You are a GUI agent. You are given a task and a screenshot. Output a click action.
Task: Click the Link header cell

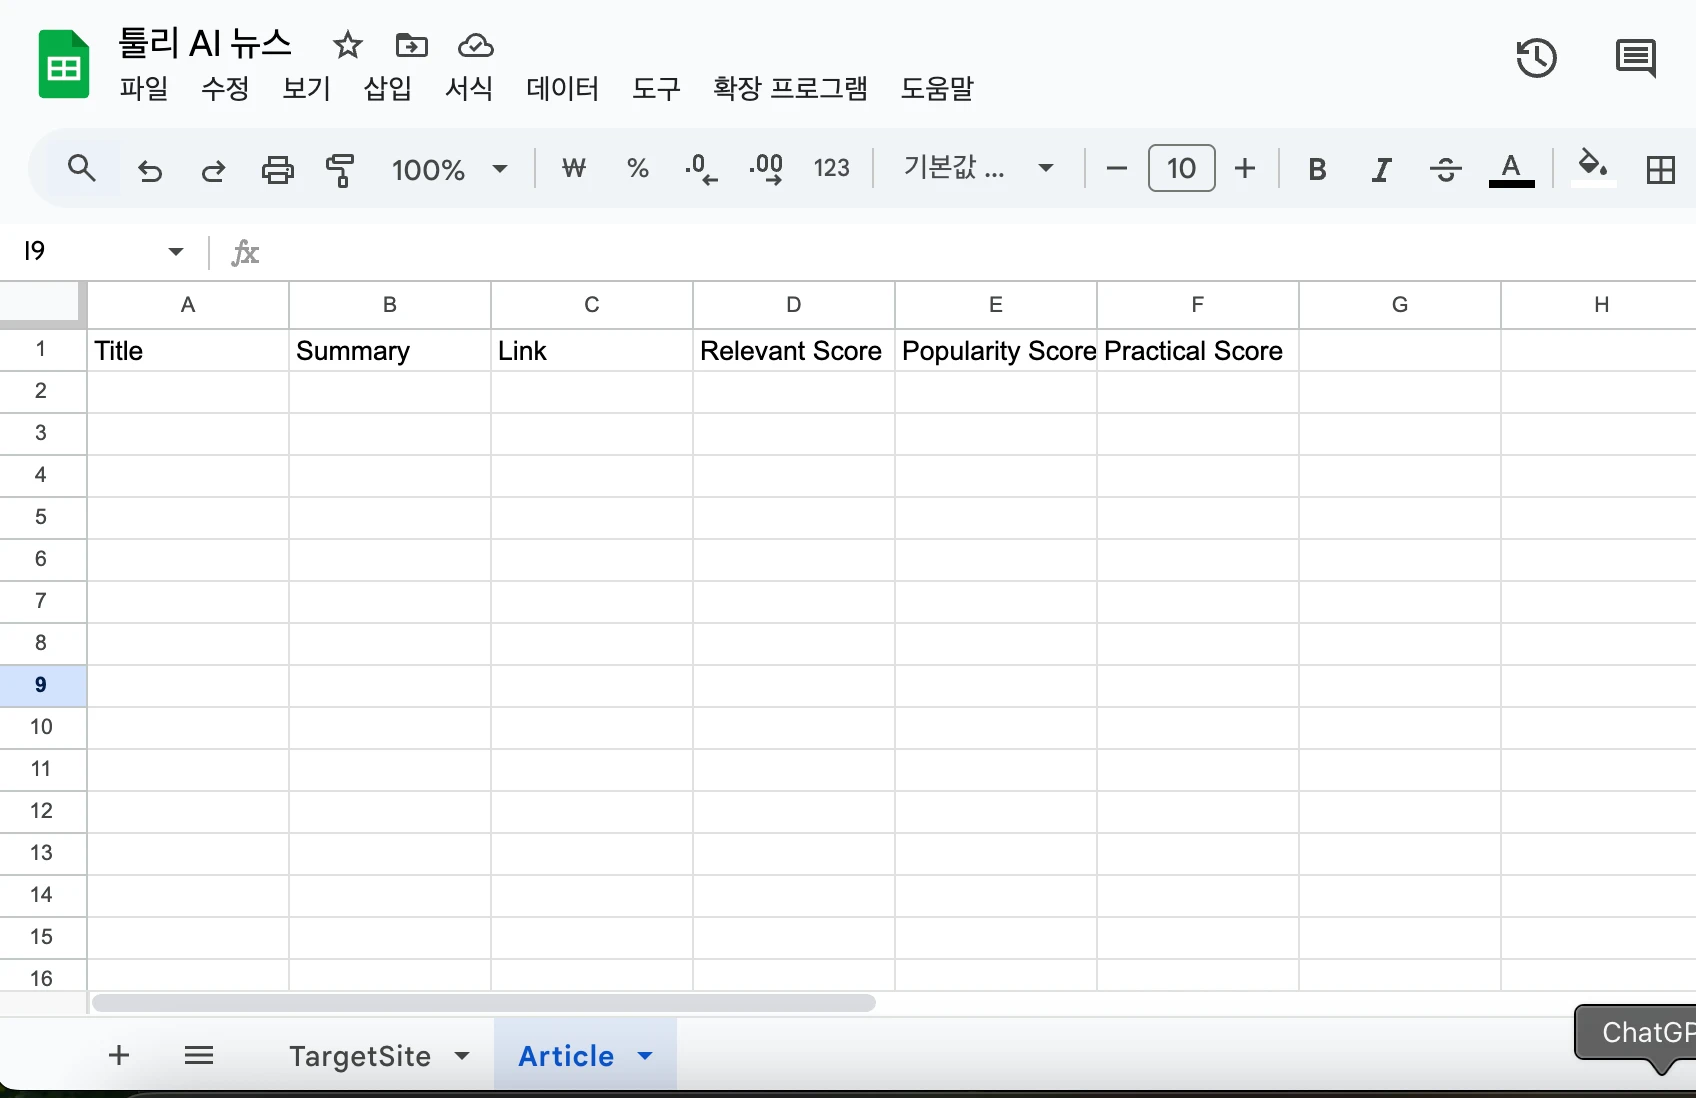coord(592,351)
